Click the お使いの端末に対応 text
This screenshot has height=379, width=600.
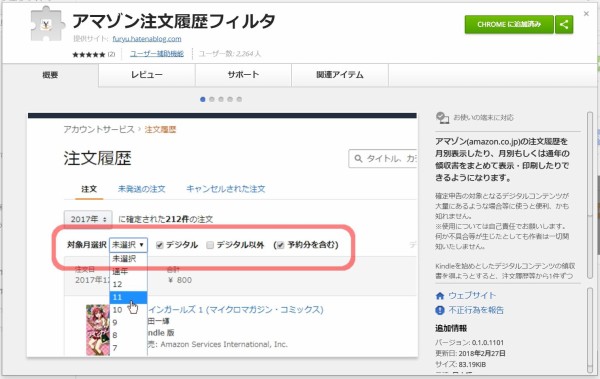484,118
